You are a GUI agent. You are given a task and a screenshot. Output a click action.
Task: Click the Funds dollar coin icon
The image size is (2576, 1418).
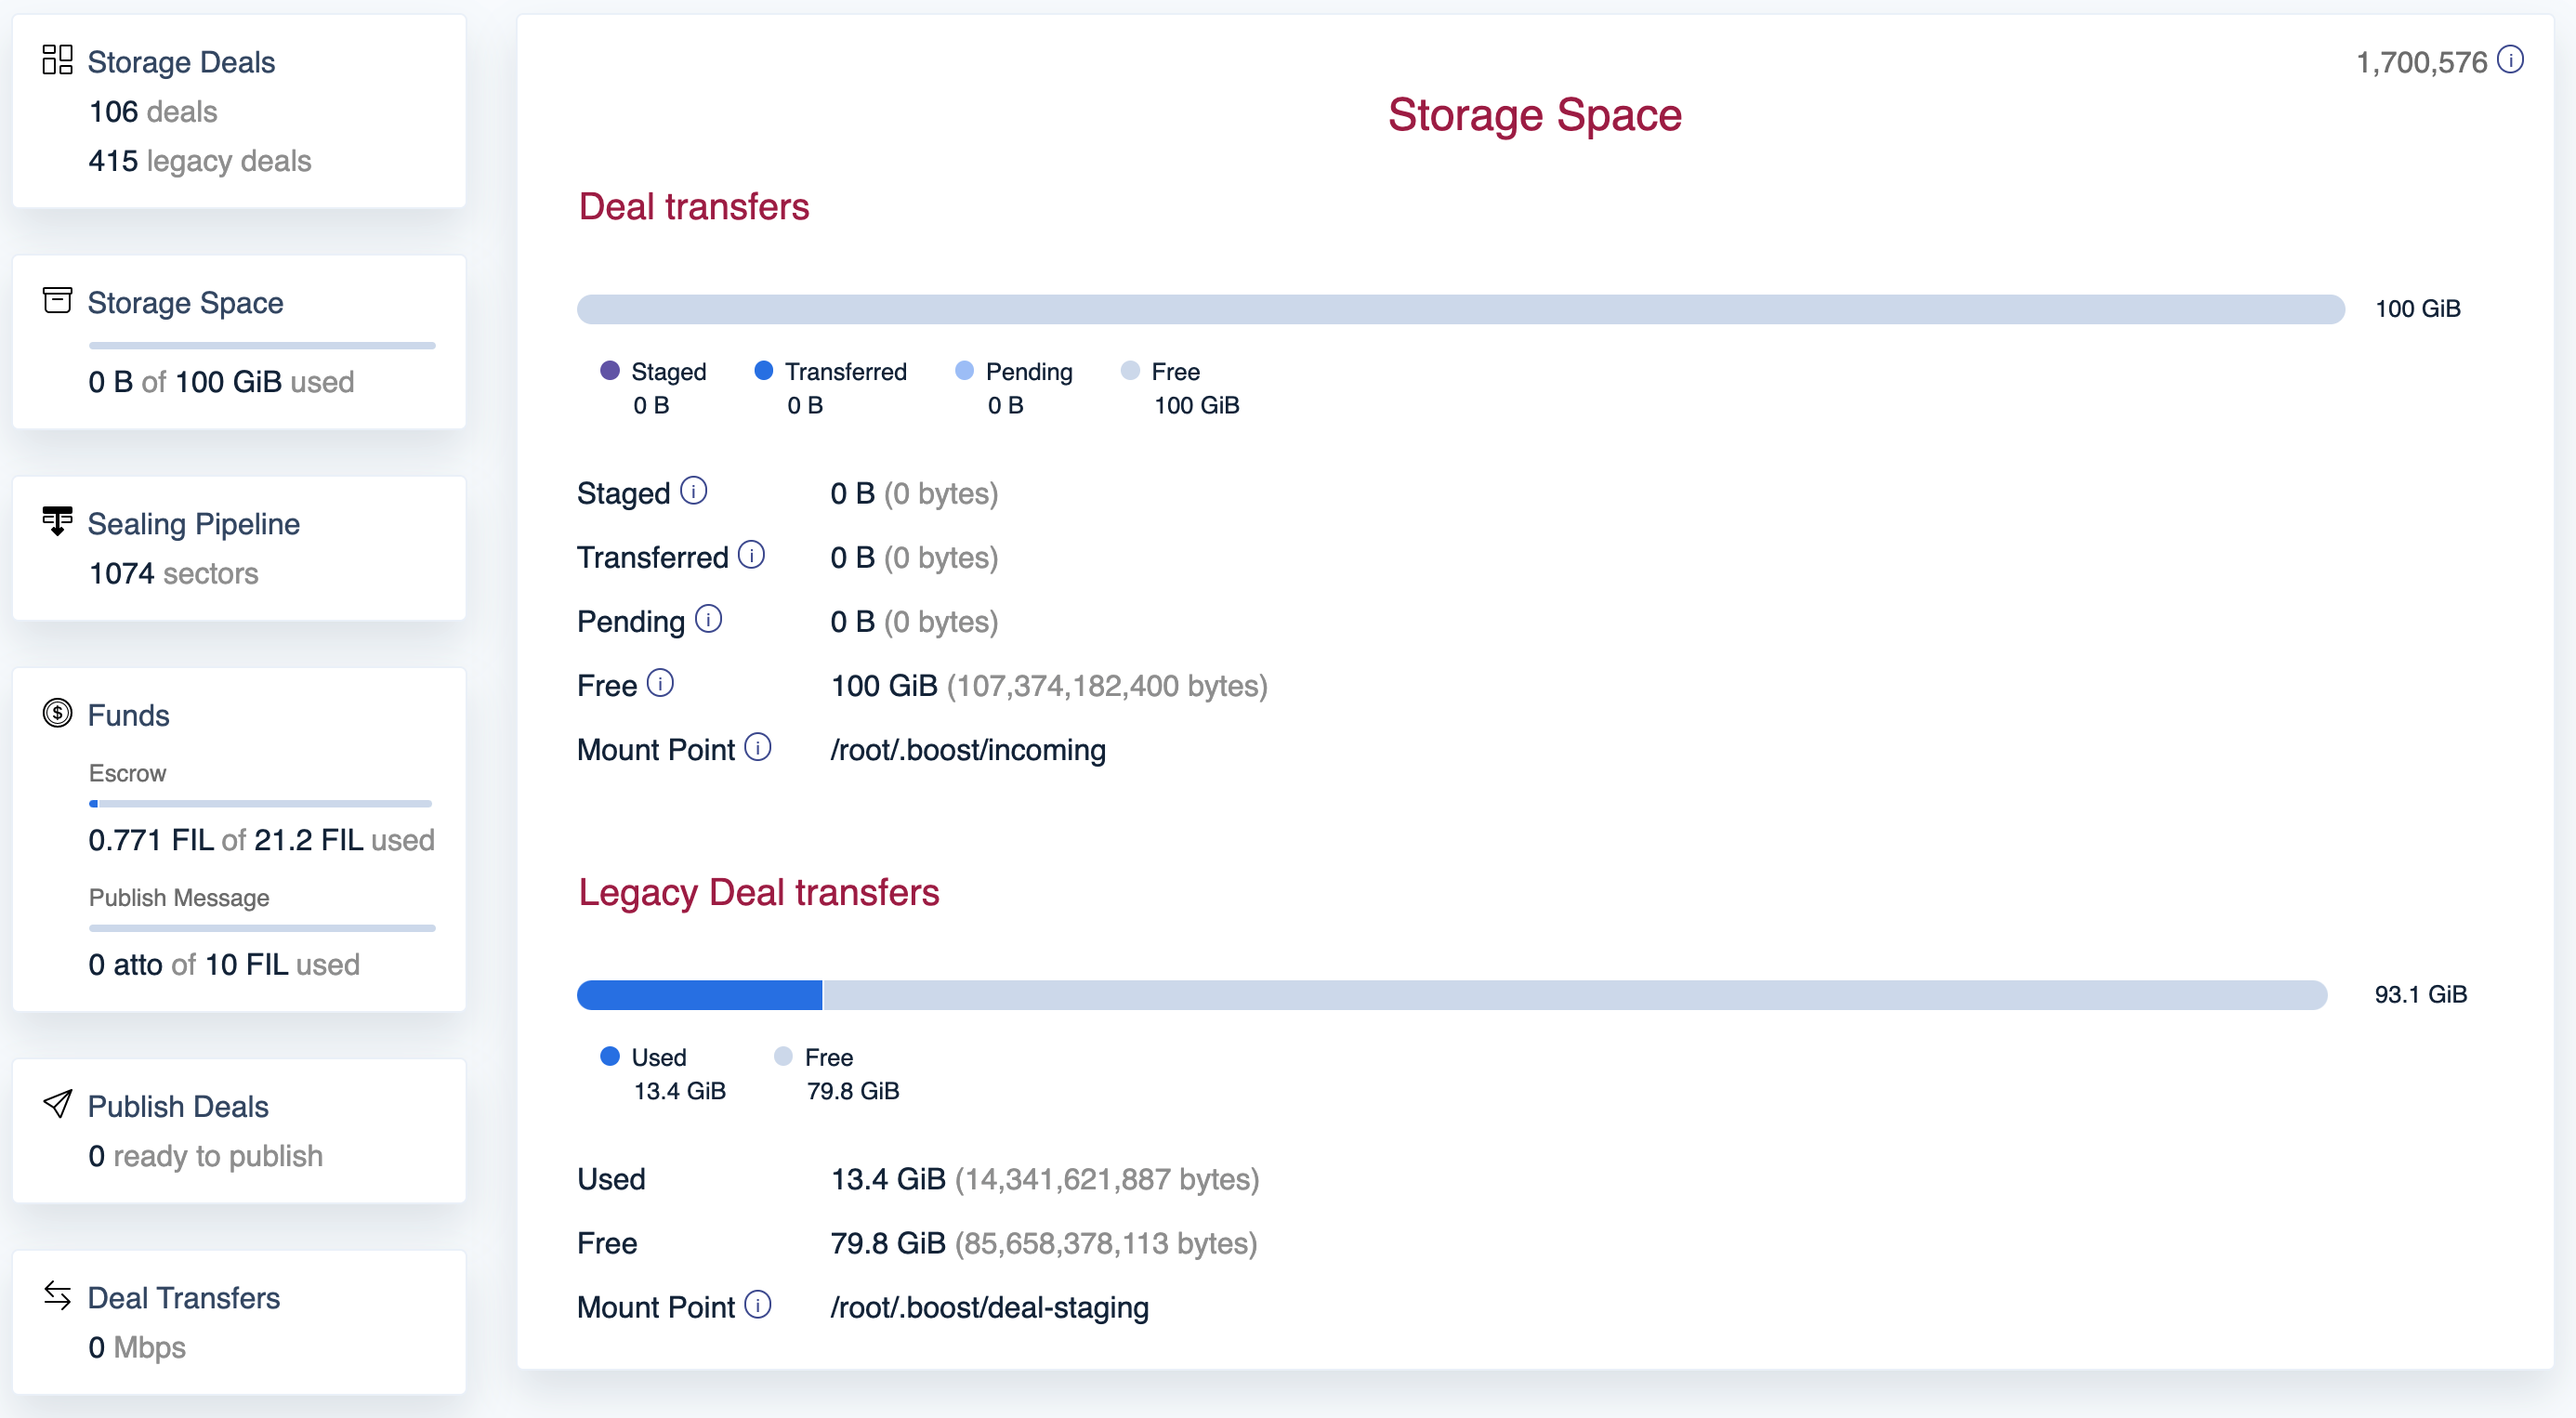coord(57,713)
